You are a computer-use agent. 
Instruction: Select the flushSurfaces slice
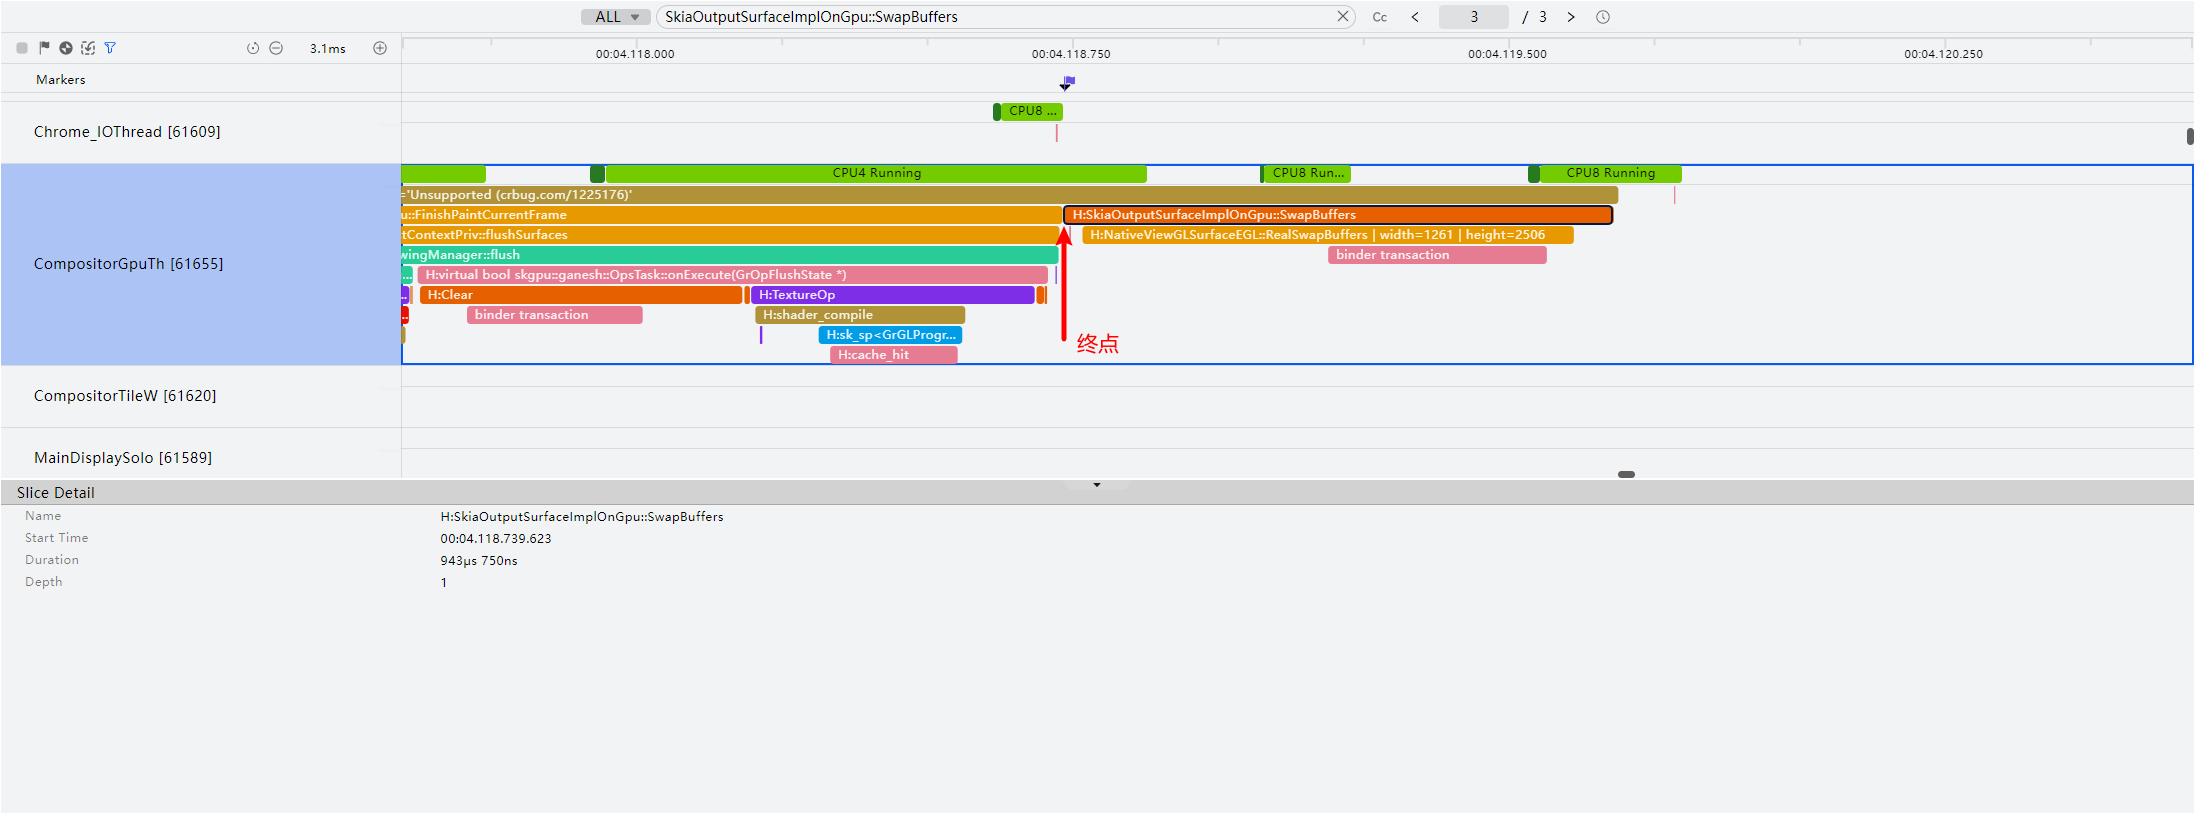729,235
